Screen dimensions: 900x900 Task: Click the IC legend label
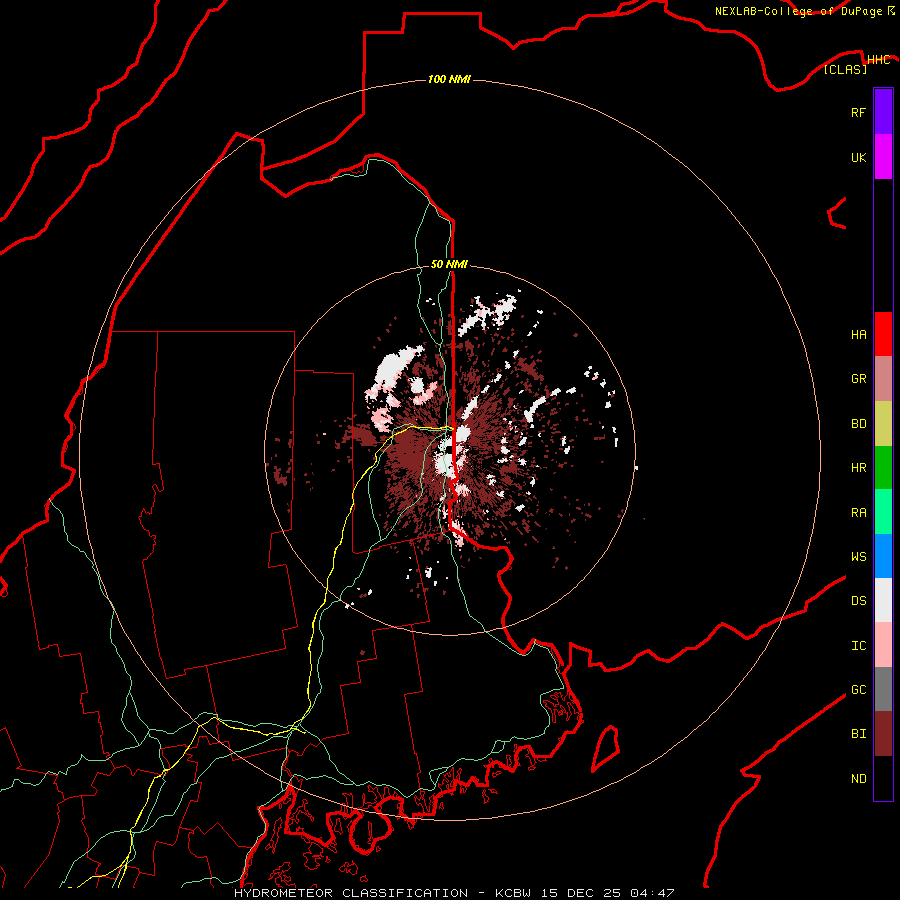tap(858, 646)
